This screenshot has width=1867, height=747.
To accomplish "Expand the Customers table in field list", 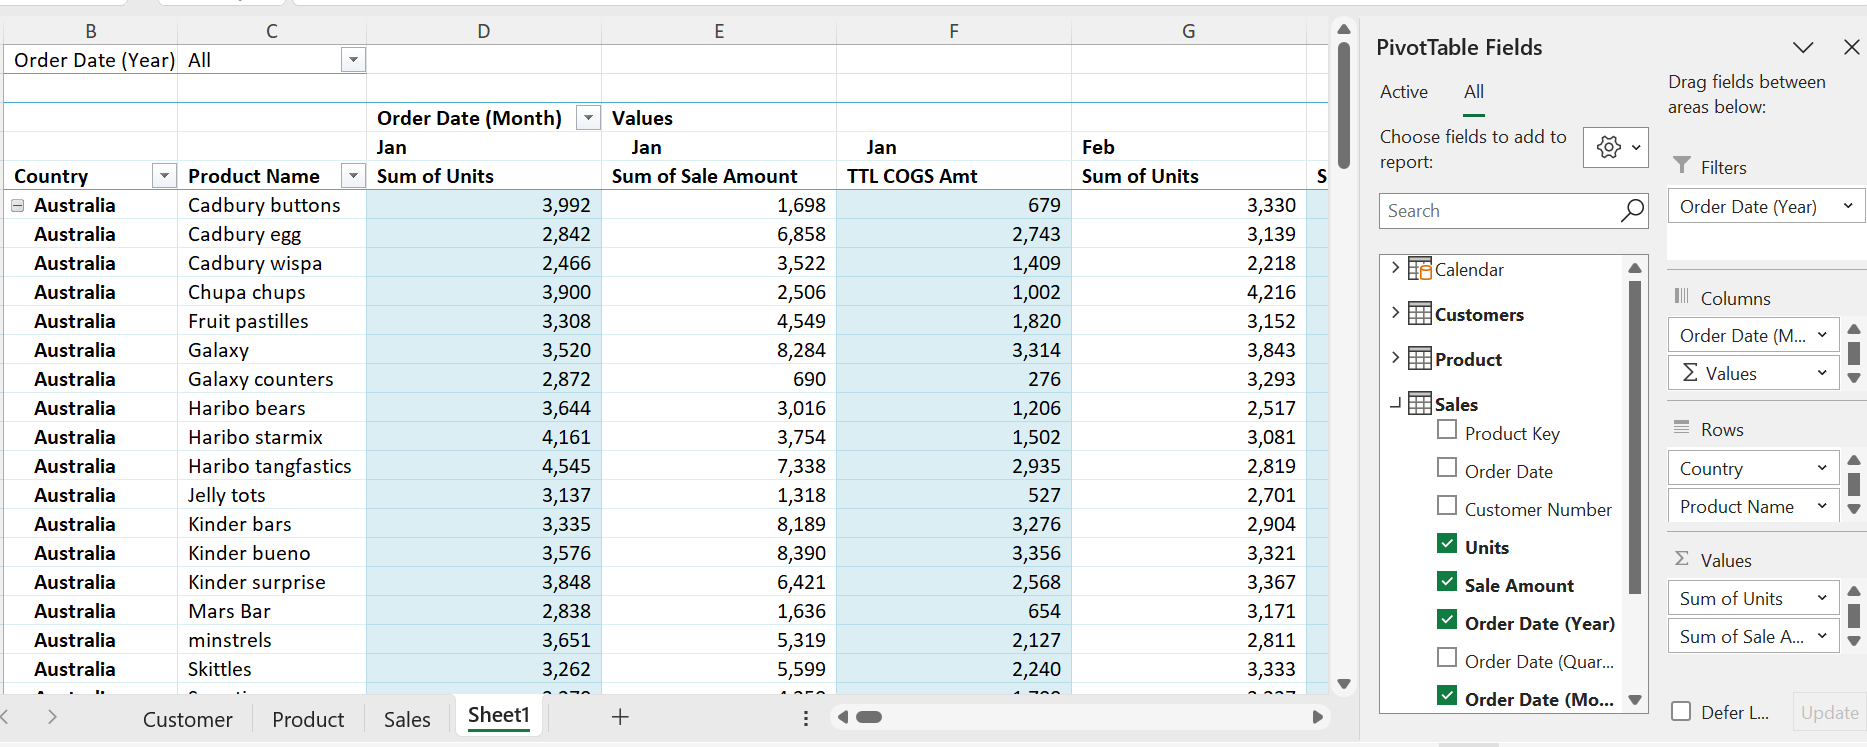I will point(1395,314).
